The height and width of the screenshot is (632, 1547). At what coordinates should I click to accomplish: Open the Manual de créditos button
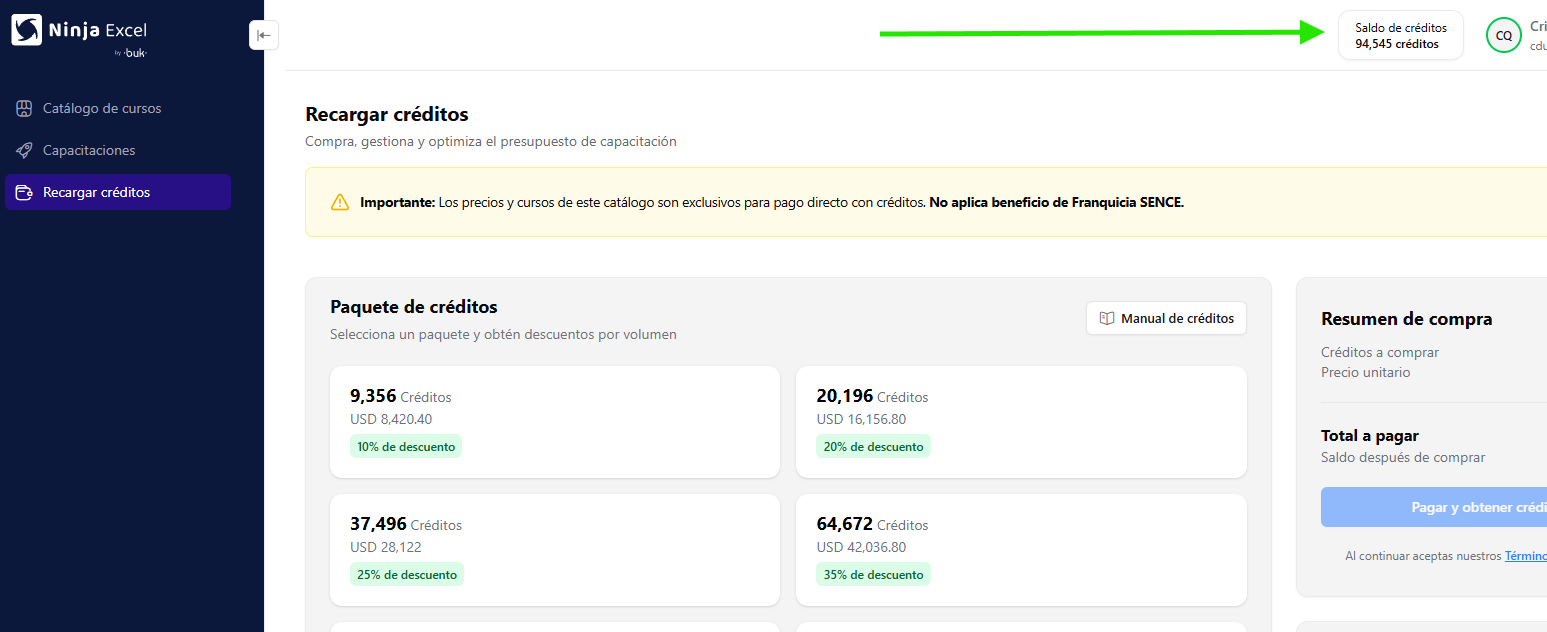pyautogui.click(x=1166, y=318)
